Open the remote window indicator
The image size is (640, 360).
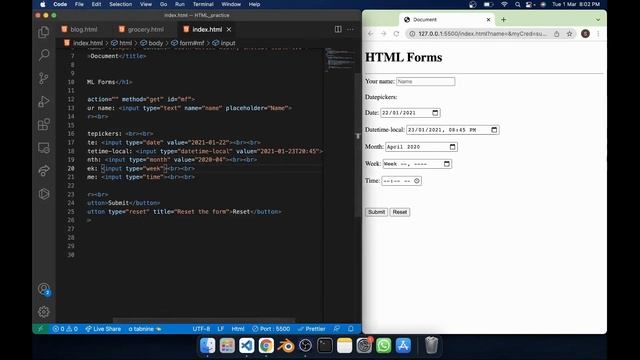(40, 329)
